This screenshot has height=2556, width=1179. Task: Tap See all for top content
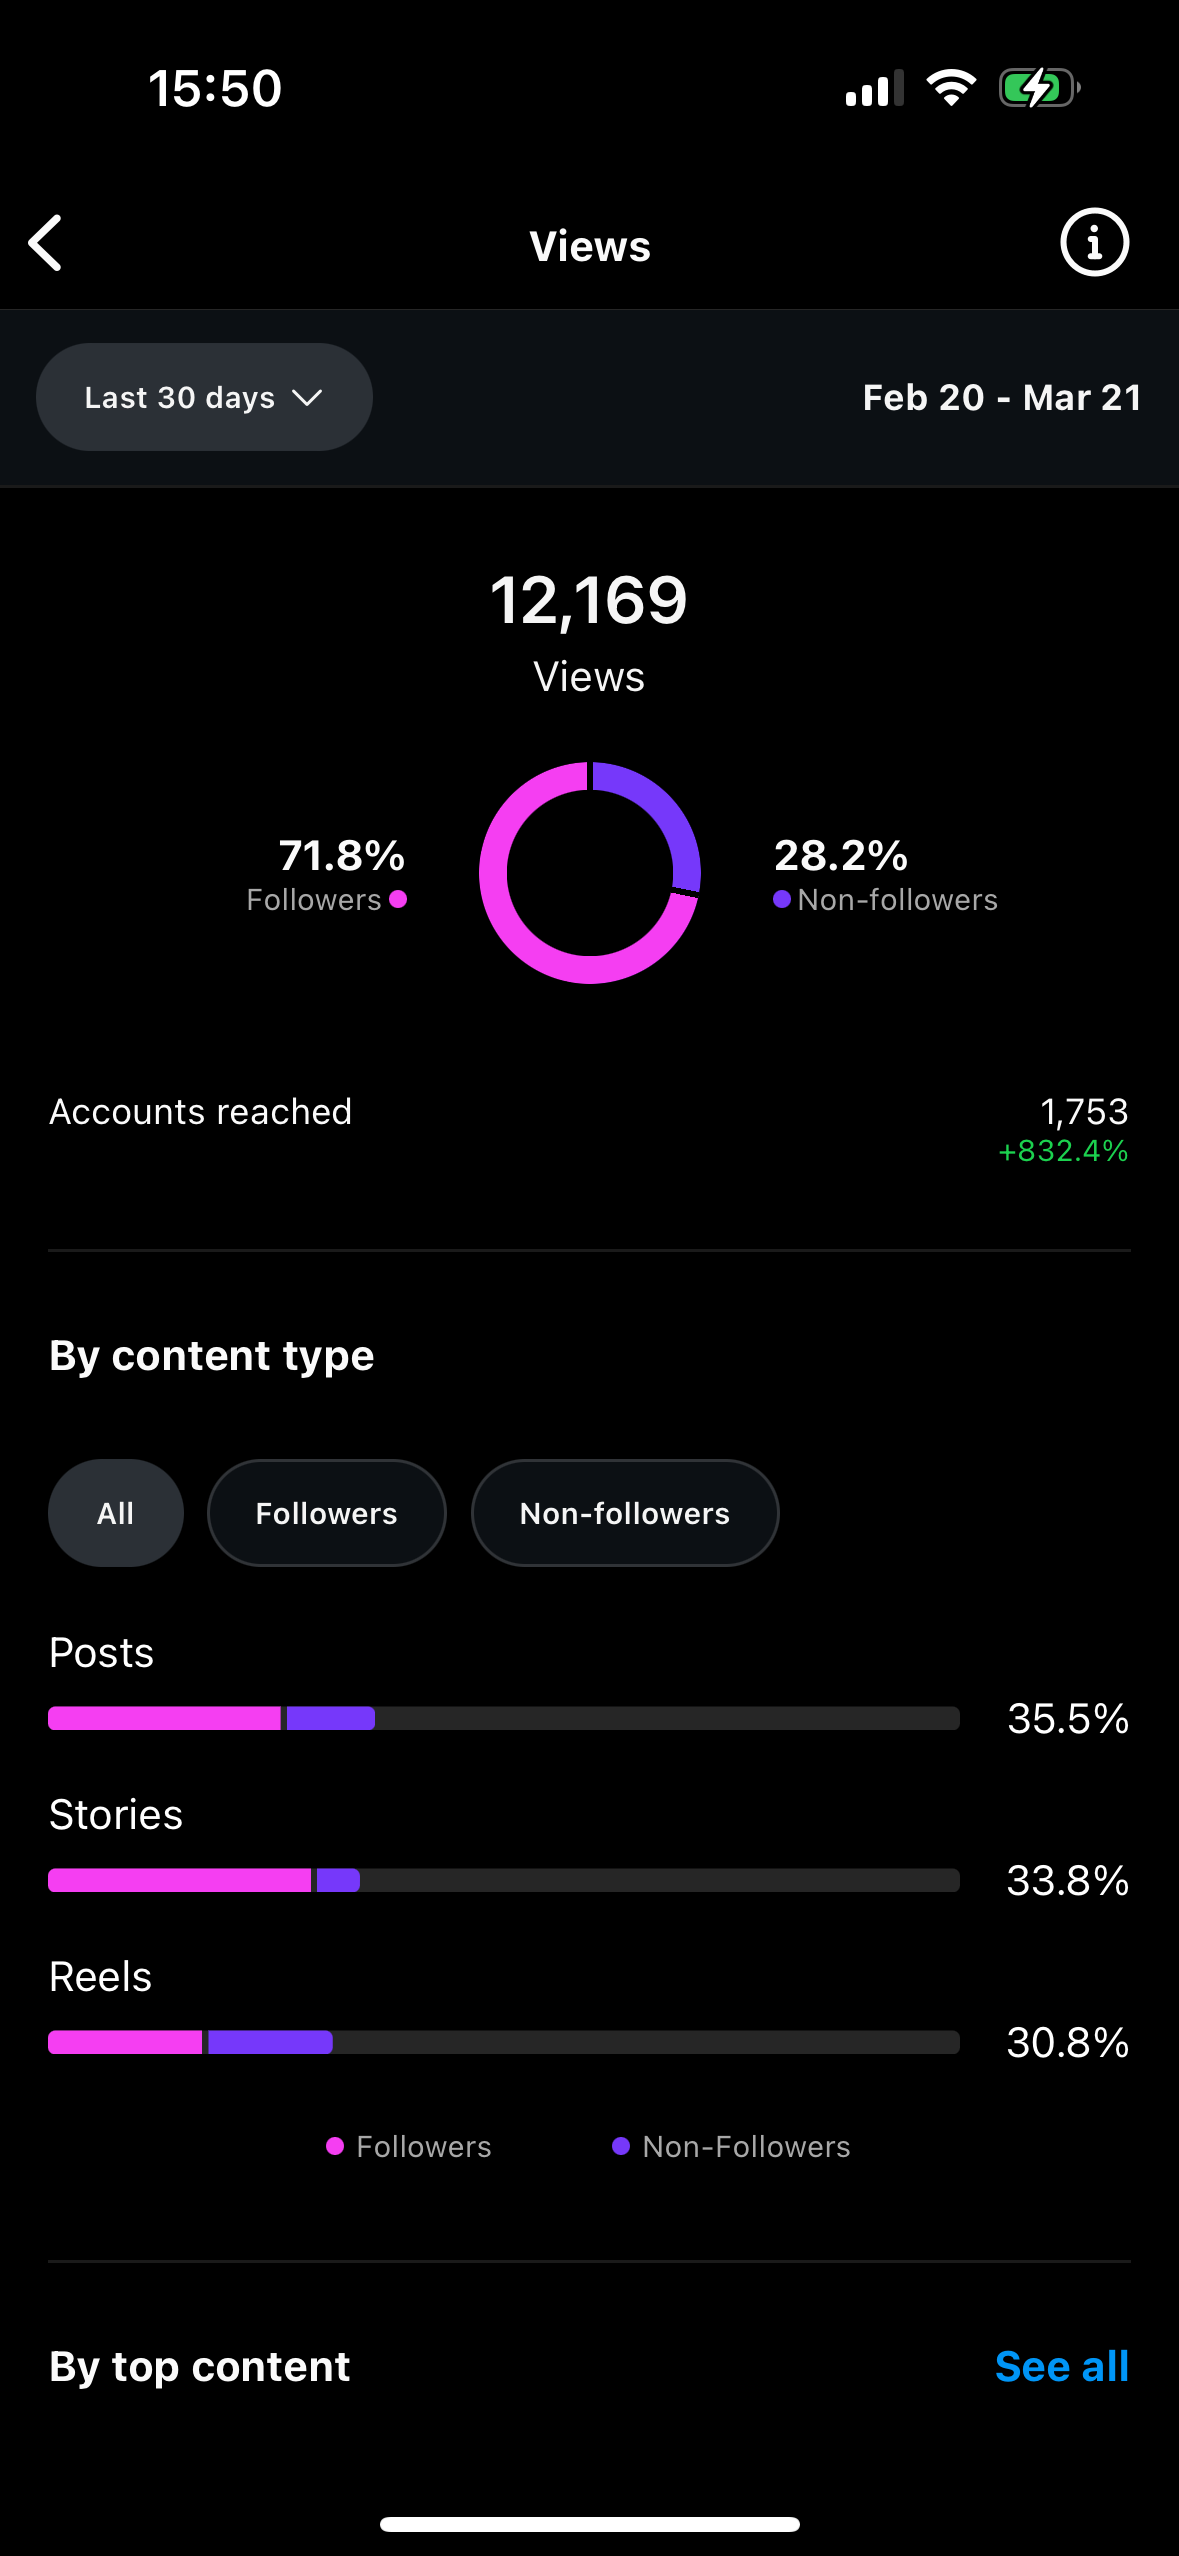click(x=1062, y=2367)
